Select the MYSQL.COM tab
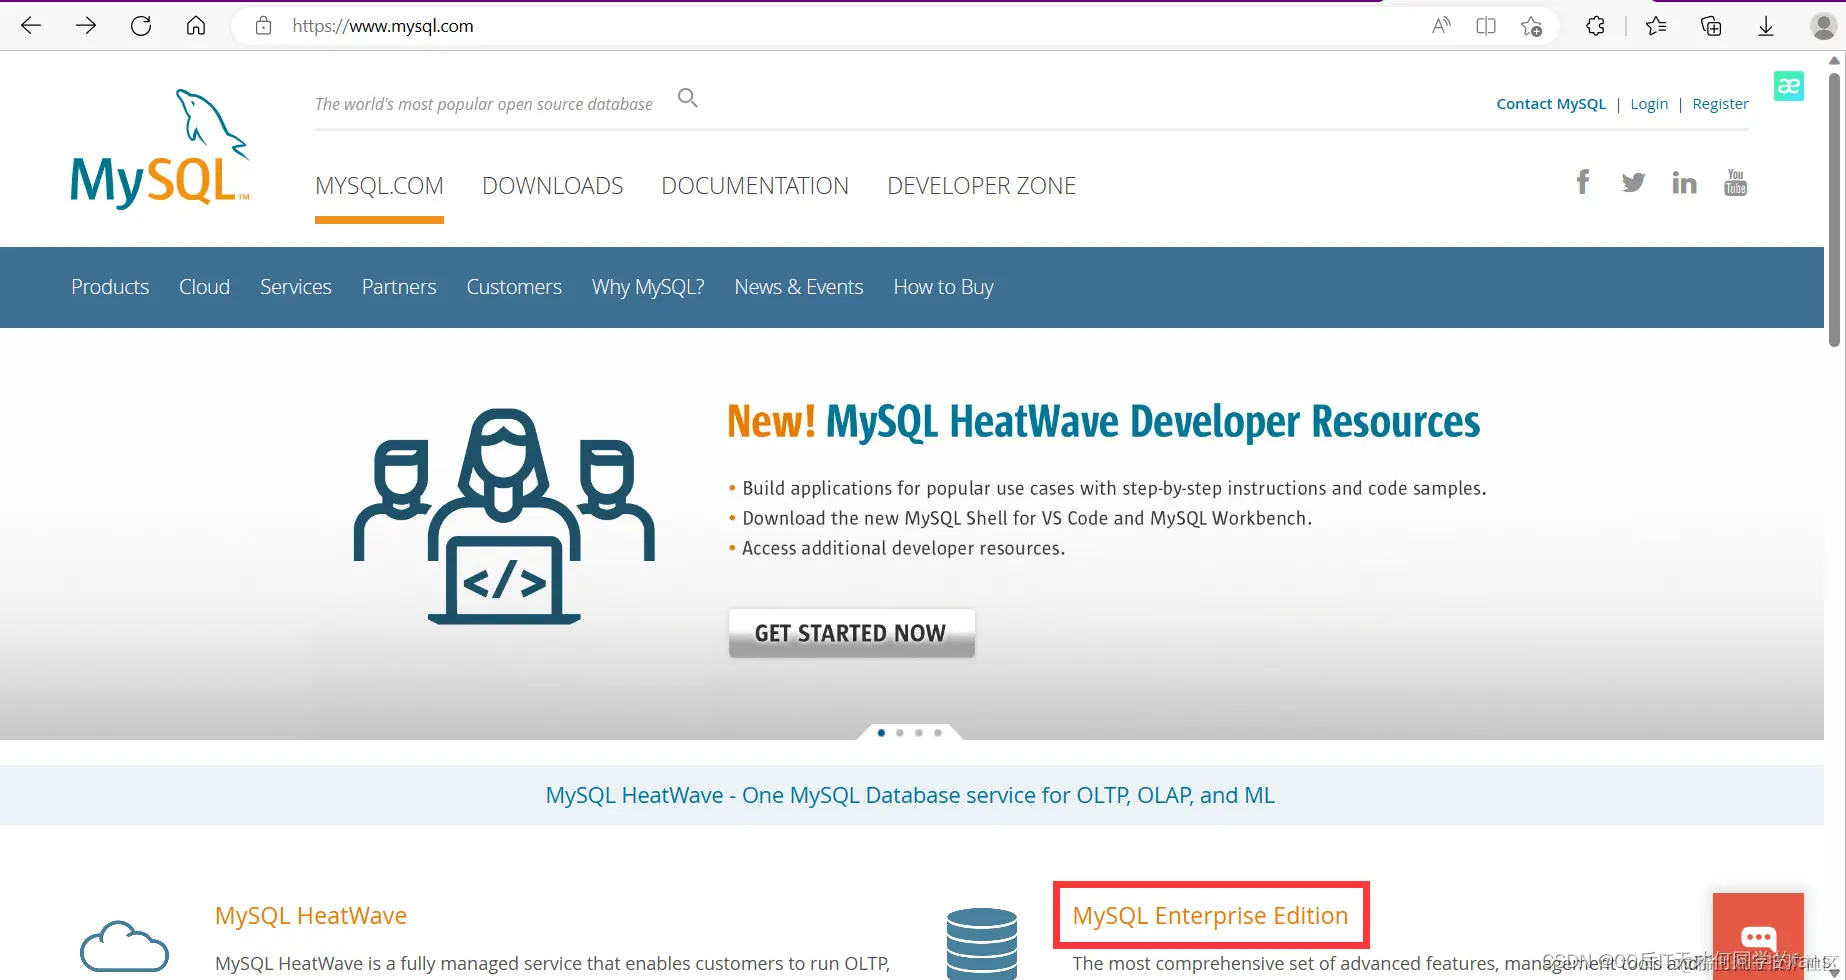This screenshot has height=980, width=1846. tap(379, 186)
